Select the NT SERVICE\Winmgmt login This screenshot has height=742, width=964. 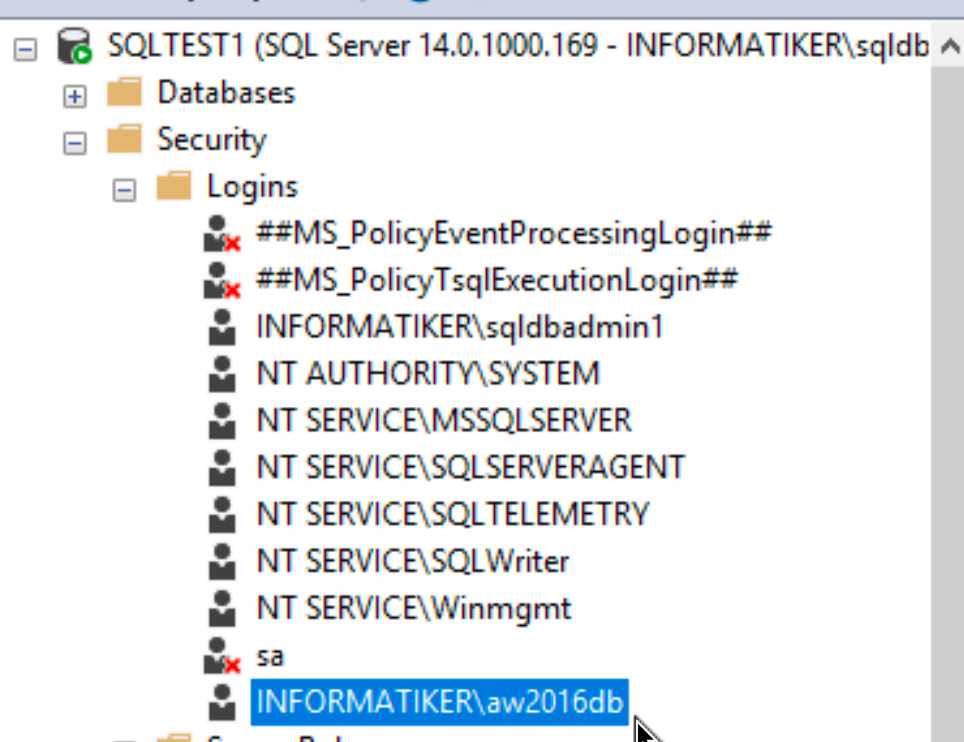[414, 609]
